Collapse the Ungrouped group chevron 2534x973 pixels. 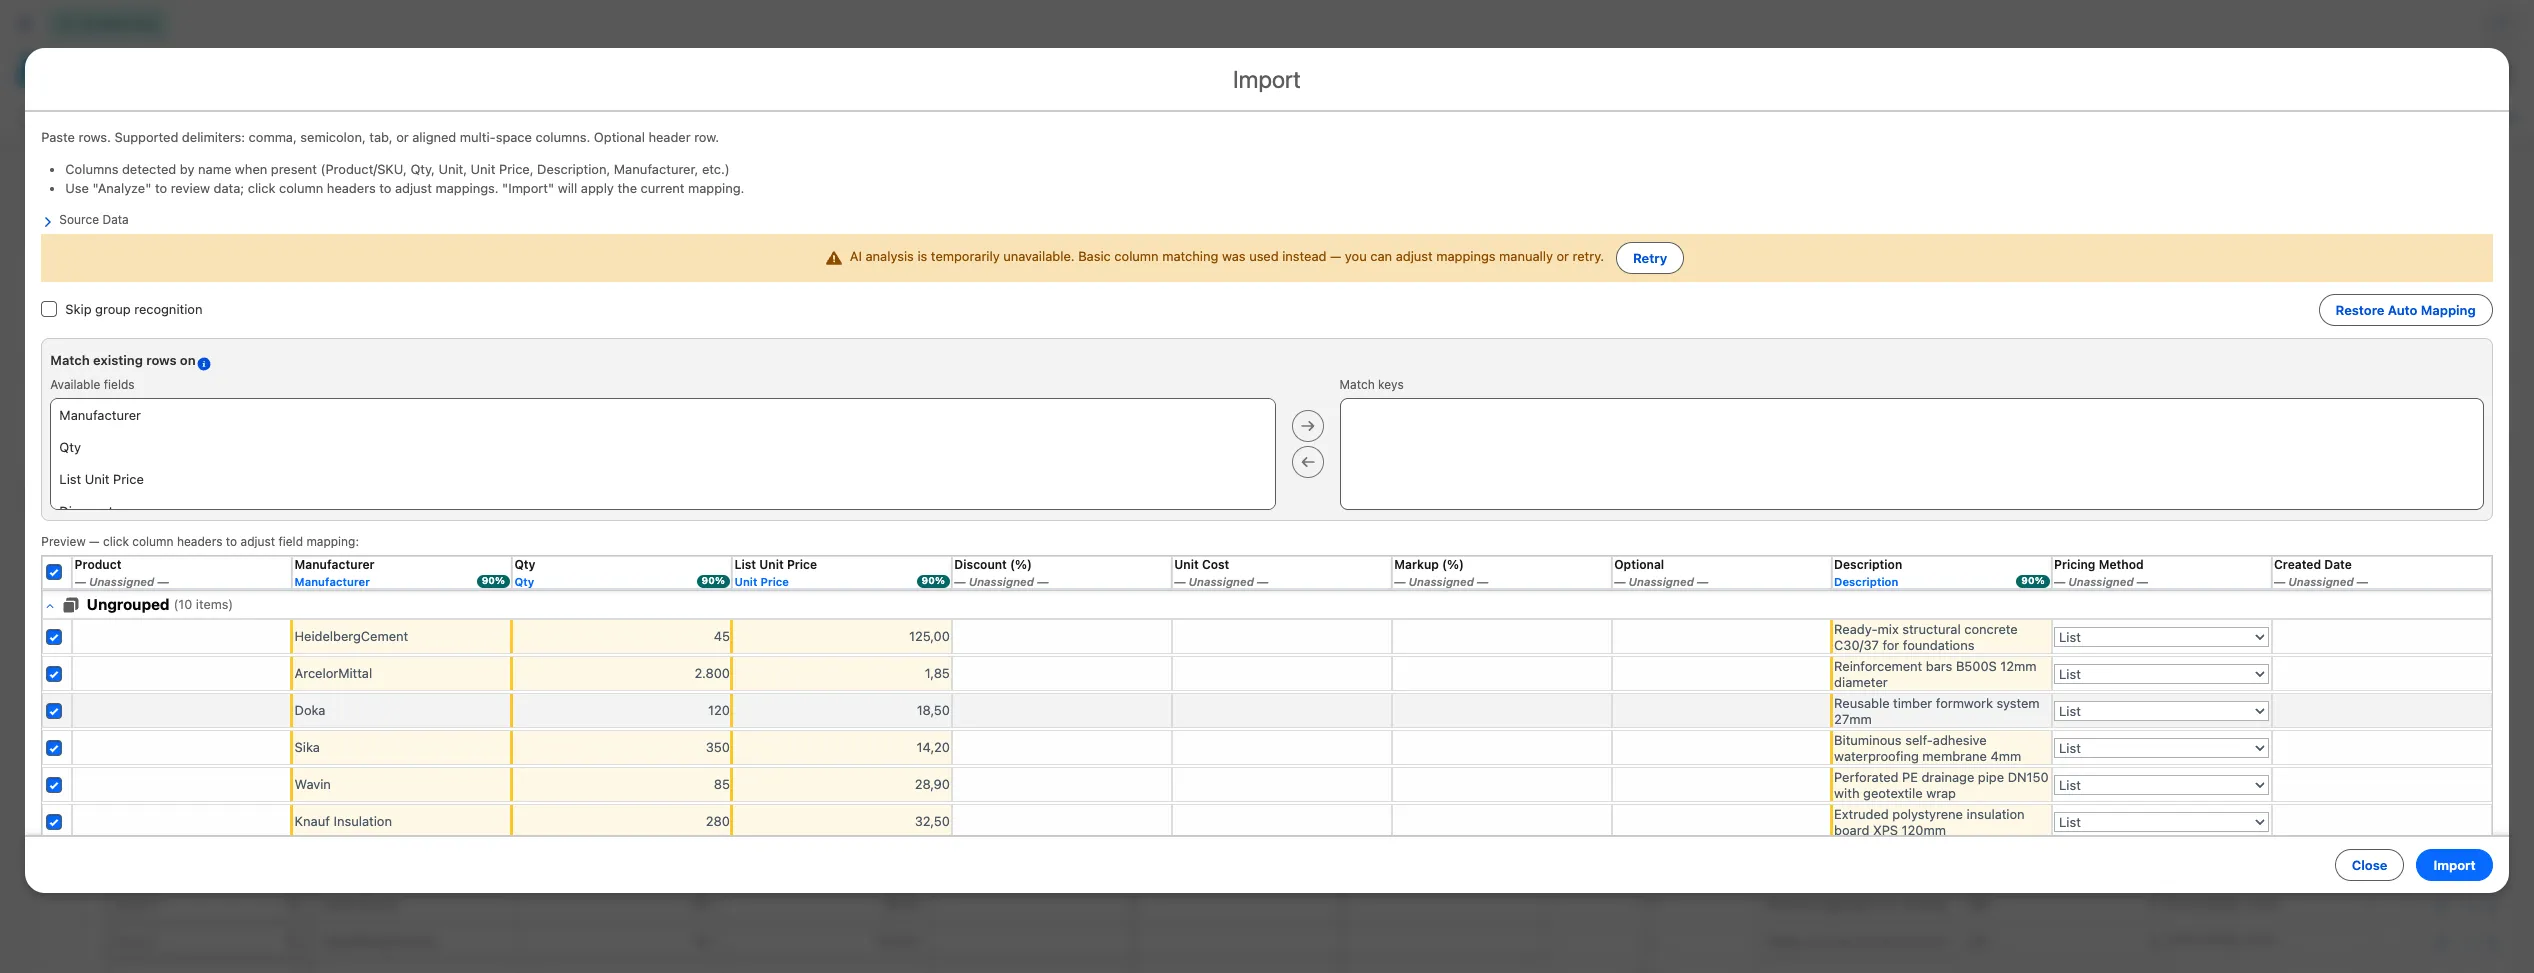pyautogui.click(x=50, y=606)
